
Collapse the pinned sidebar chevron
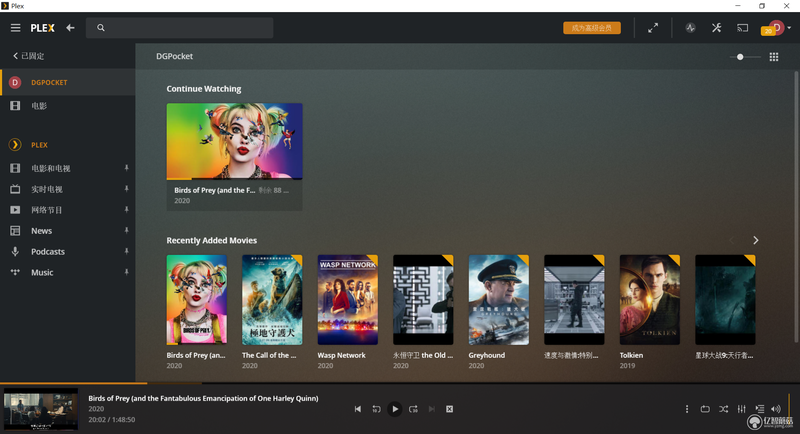(15, 56)
